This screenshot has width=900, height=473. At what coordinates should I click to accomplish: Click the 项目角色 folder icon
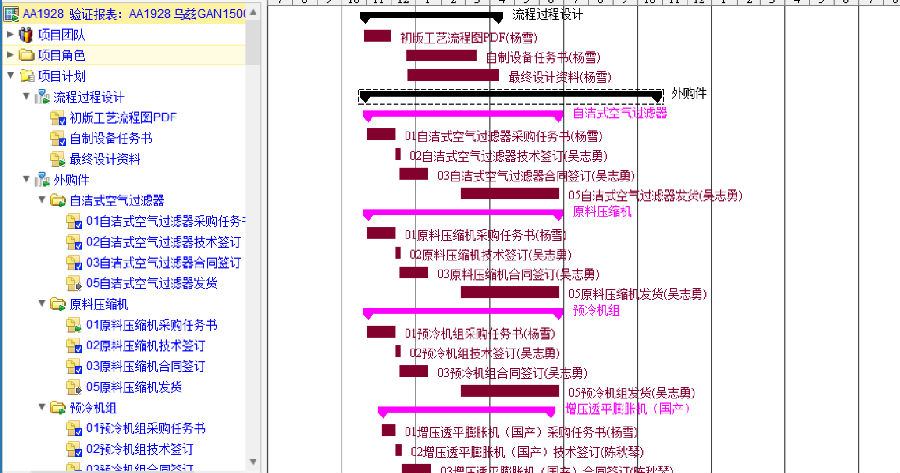click(26, 55)
